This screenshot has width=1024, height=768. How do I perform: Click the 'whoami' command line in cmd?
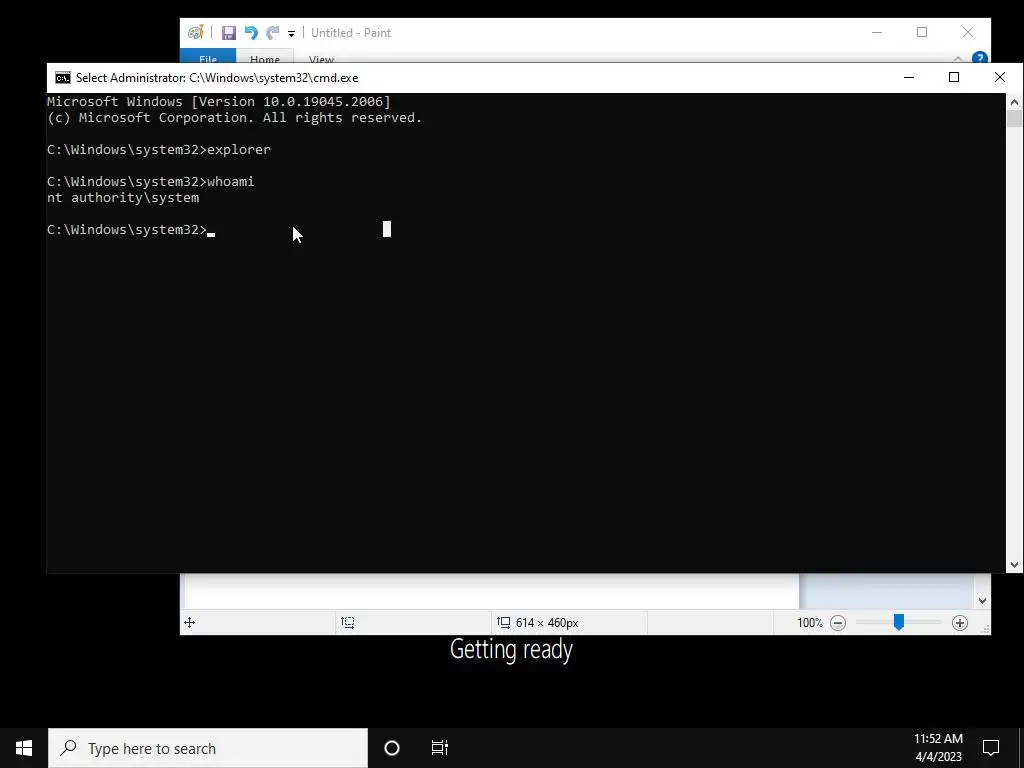(x=150, y=182)
